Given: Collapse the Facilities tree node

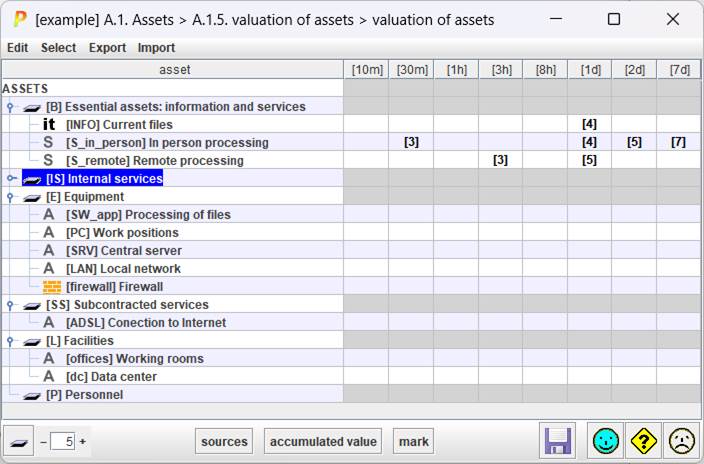Looking at the screenshot, I should click(x=10, y=341).
